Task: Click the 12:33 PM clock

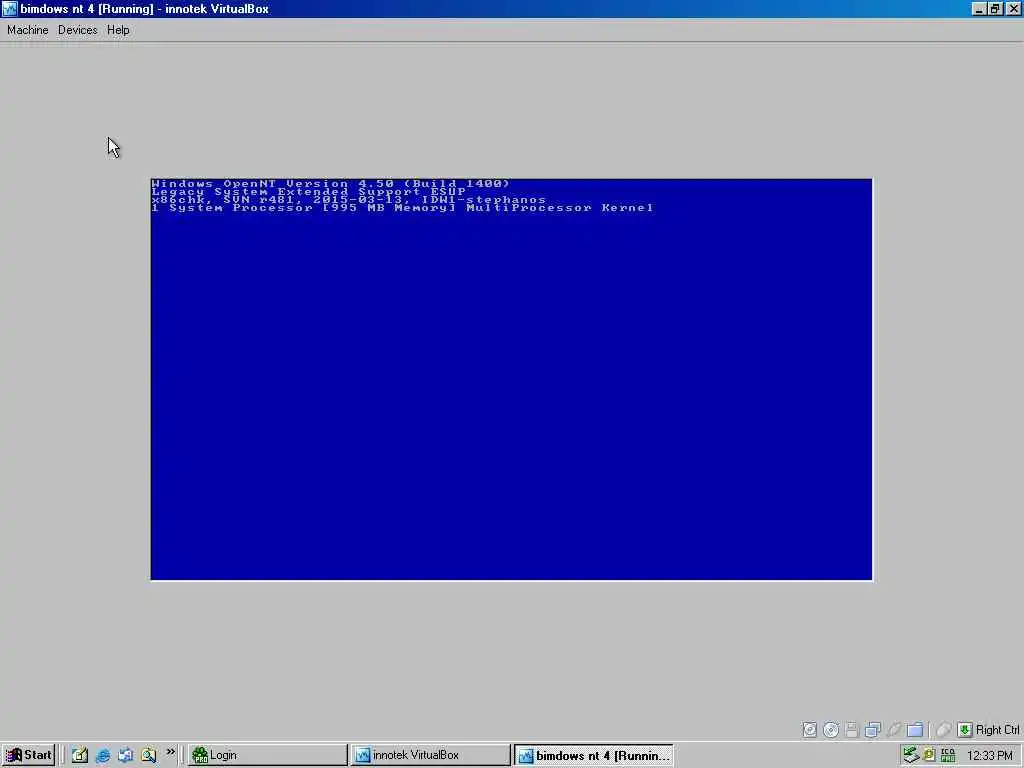Action: pyautogui.click(x=989, y=756)
